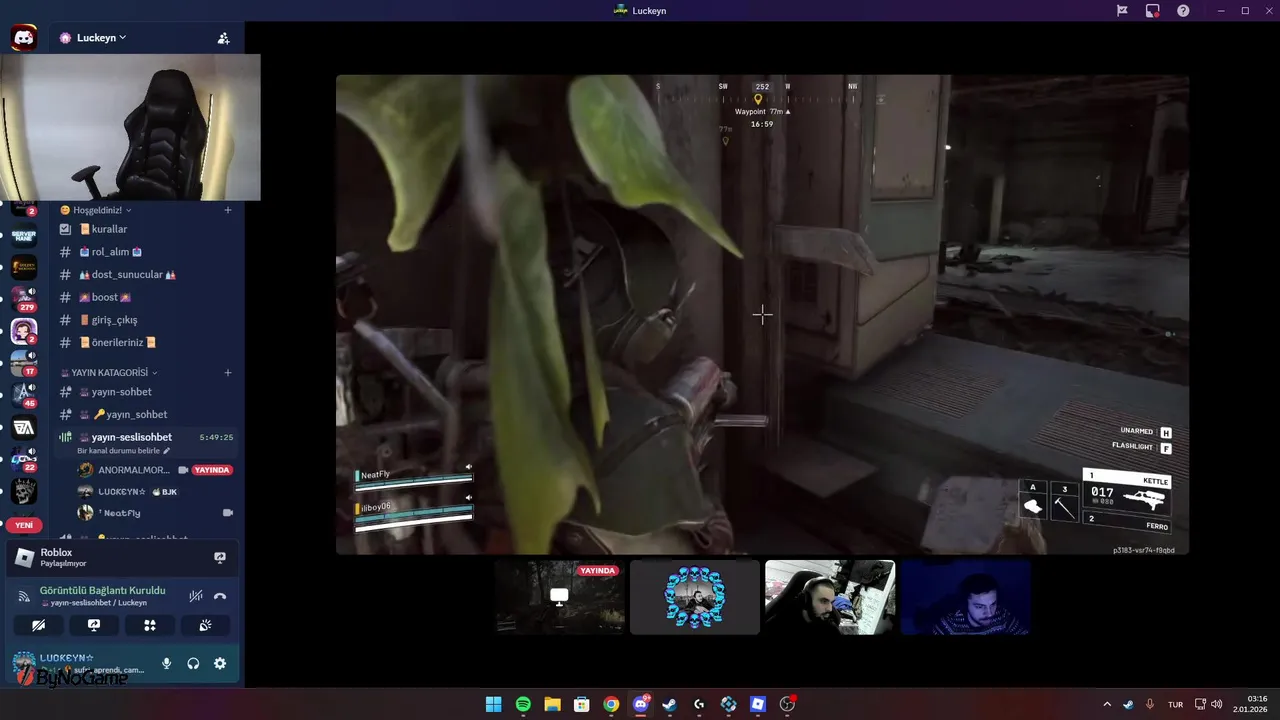This screenshot has height=720, width=1280.
Task: Select the blue skull avatar participant tile
Action: click(x=695, y=597)
